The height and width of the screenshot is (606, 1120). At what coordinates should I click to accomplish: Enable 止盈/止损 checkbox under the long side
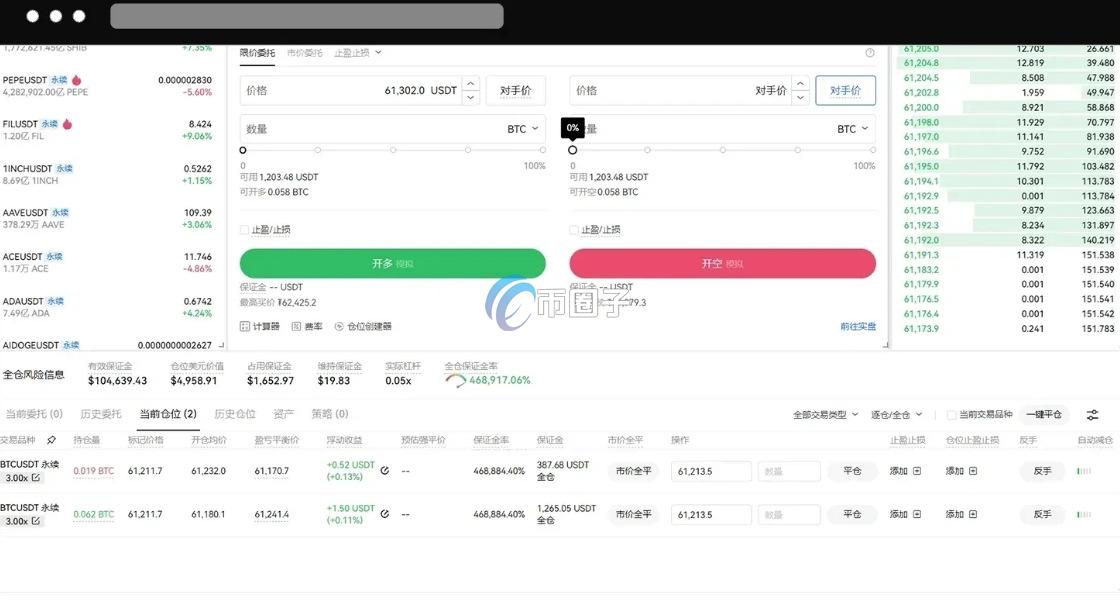pos(243,230)
